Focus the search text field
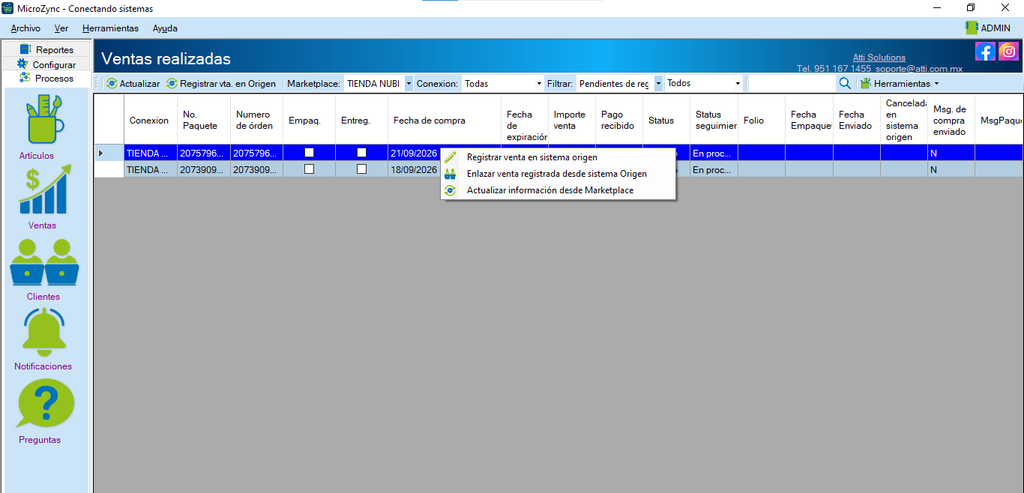This screenshot has height=493, width=1024. click(x=792, y=84)
